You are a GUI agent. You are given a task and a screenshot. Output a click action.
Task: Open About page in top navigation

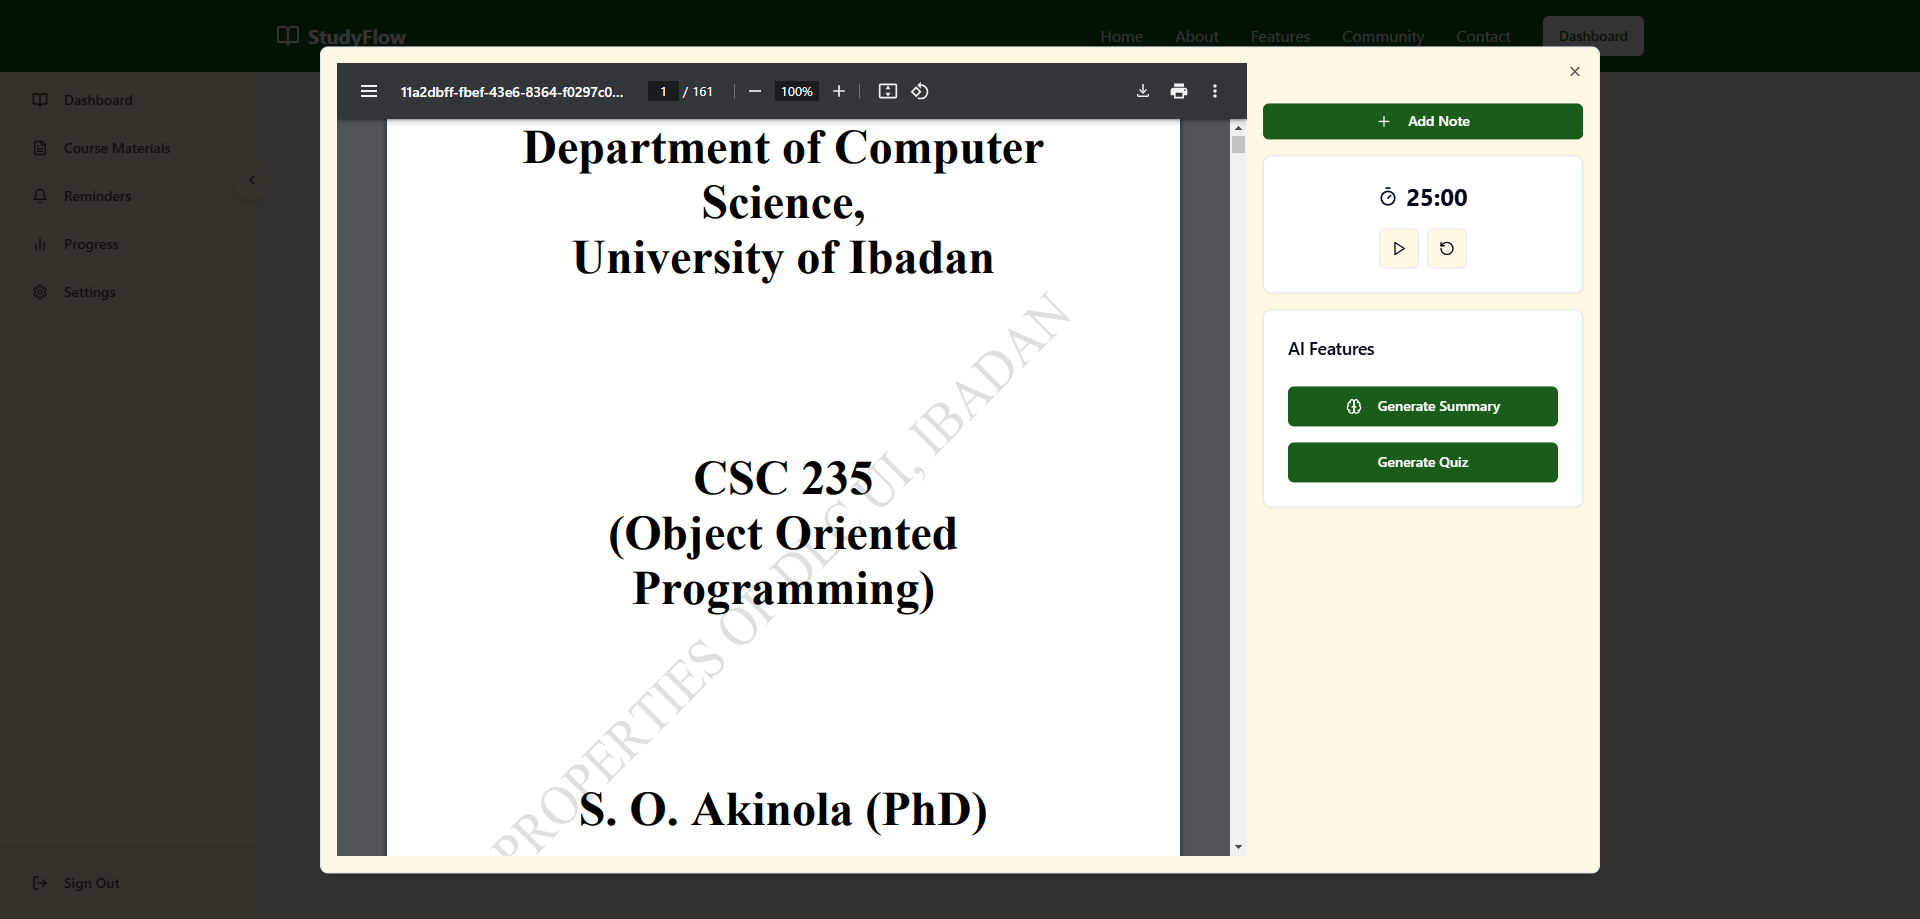[x=1197, y=36]
